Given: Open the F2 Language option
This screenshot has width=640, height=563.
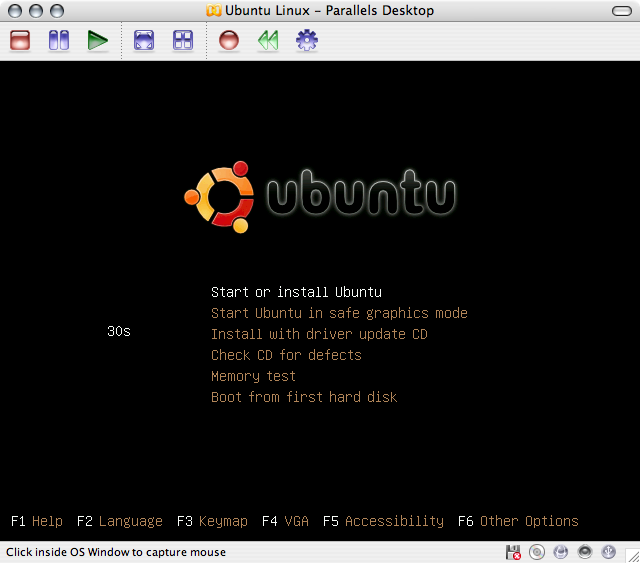Looking at the screenshot, I should tap(120, 521).
